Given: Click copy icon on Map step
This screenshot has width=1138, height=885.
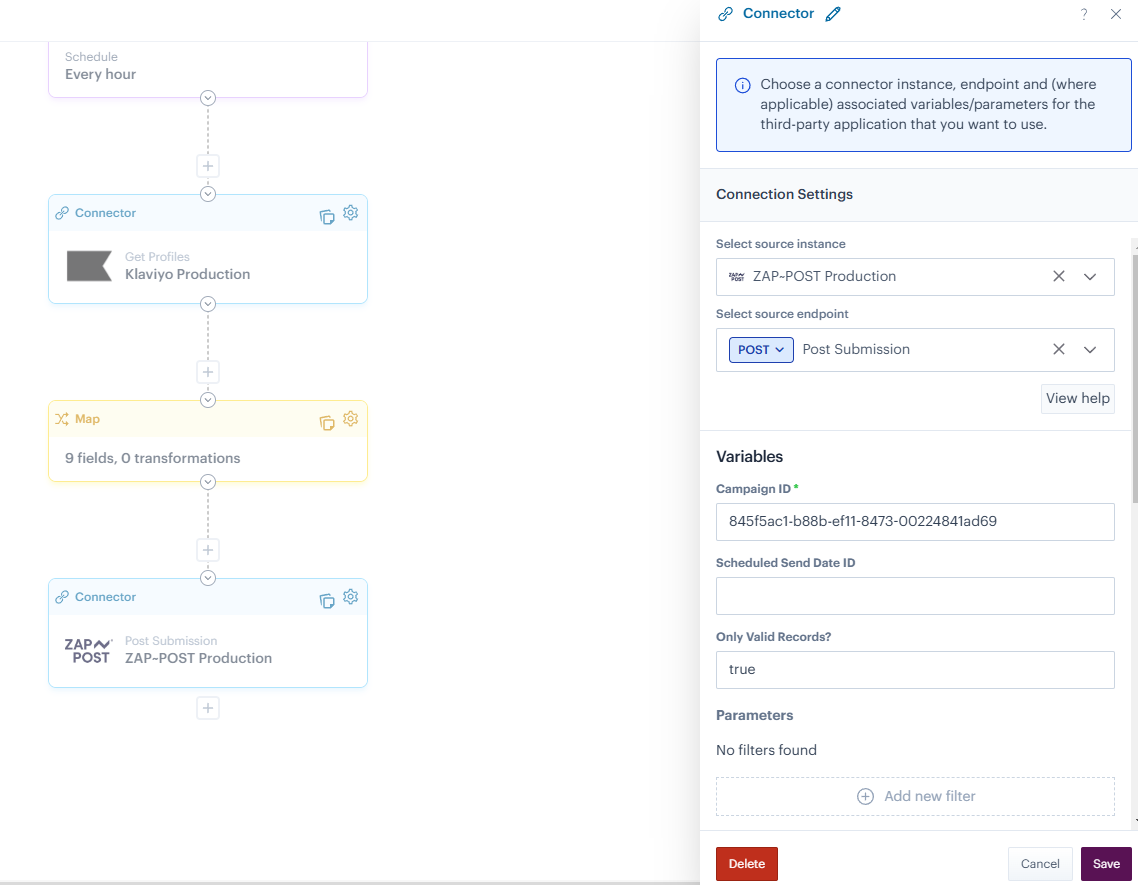Looking at the screenshot, I should coord(327,421).
